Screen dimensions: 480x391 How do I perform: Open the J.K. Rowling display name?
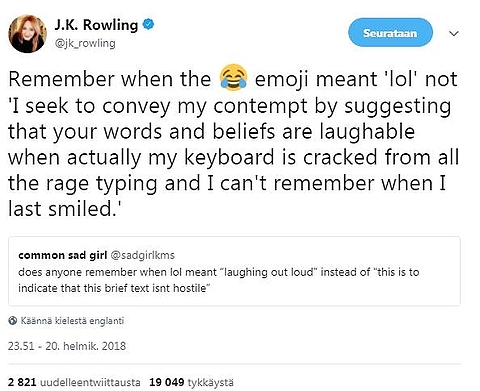click(96, 25)
